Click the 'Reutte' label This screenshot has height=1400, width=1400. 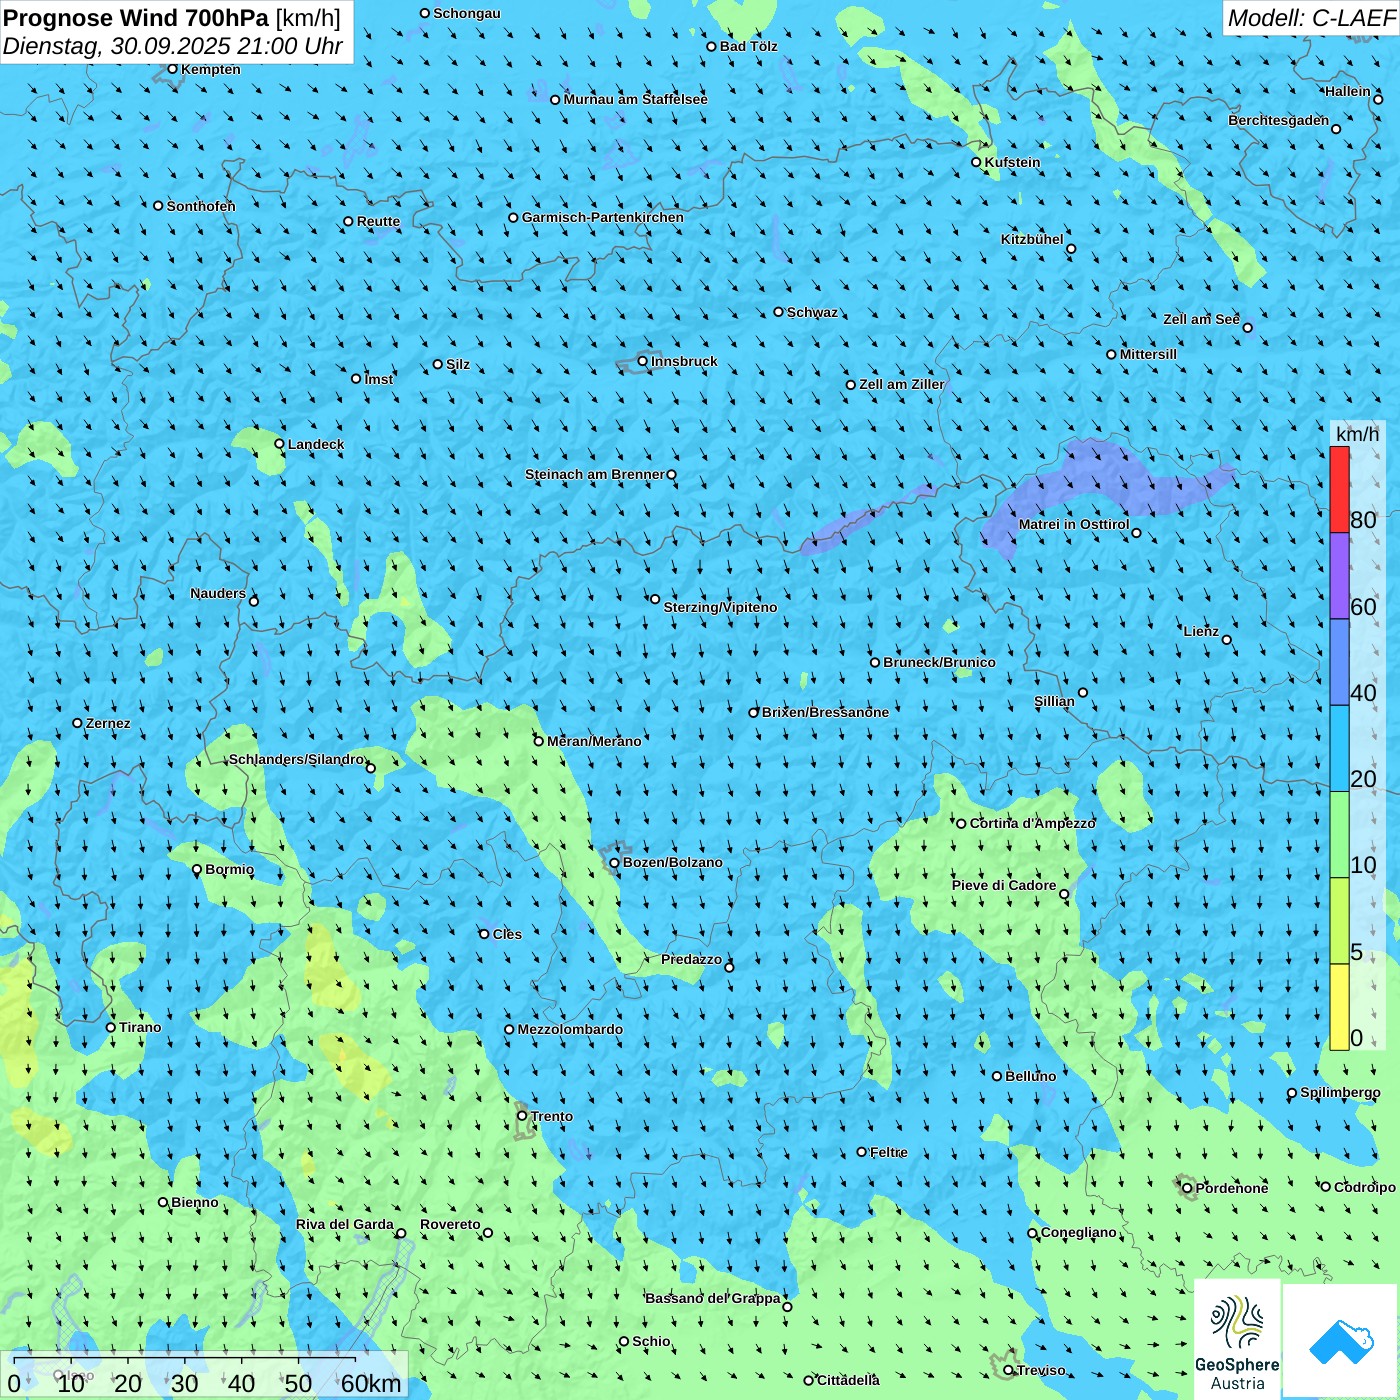tap(378, 221)
